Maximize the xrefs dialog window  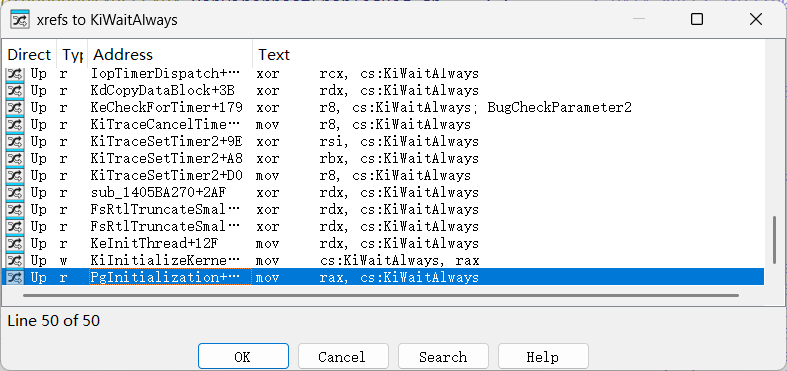point(697,19)
